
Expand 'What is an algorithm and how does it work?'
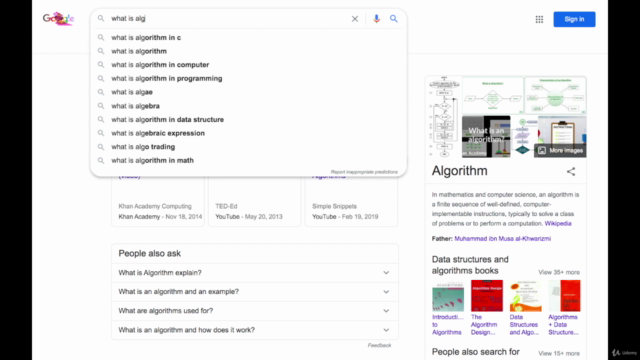coord(255,330)
